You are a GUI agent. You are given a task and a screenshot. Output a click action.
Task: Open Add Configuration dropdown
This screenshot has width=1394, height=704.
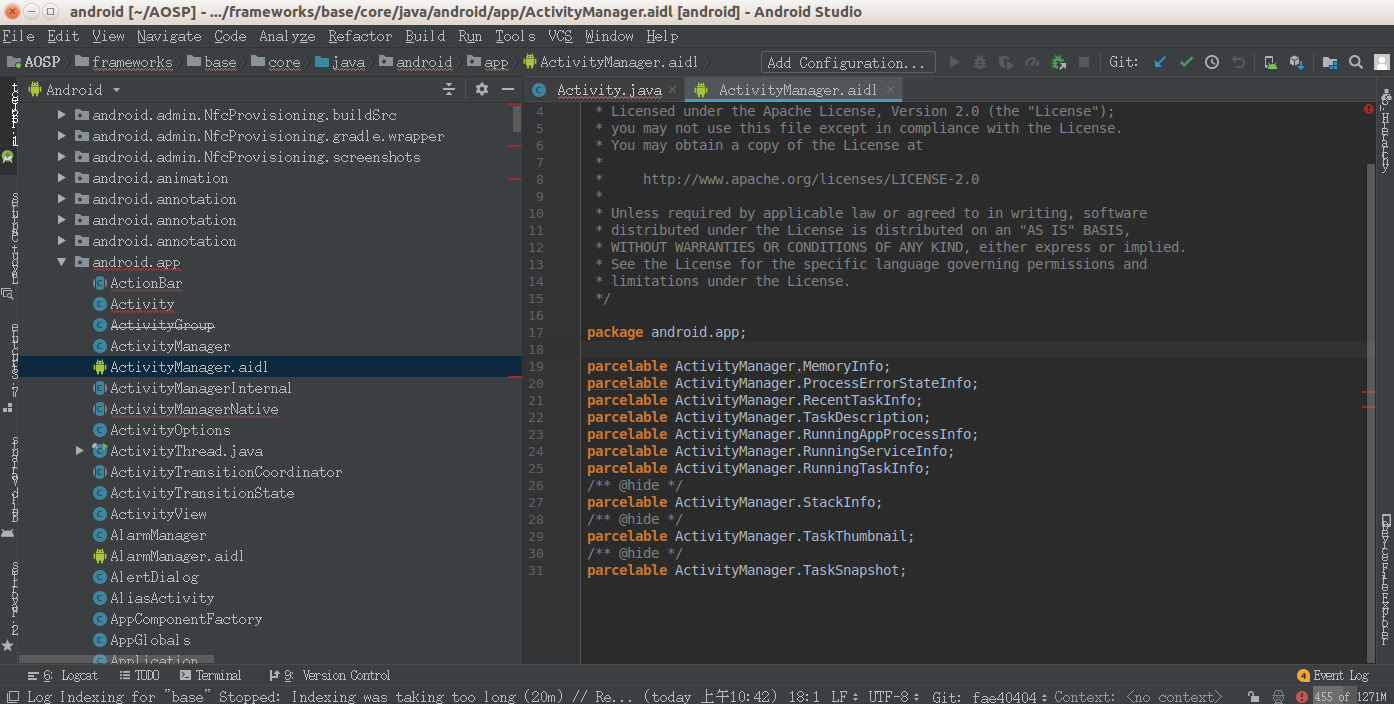(848, 62)
